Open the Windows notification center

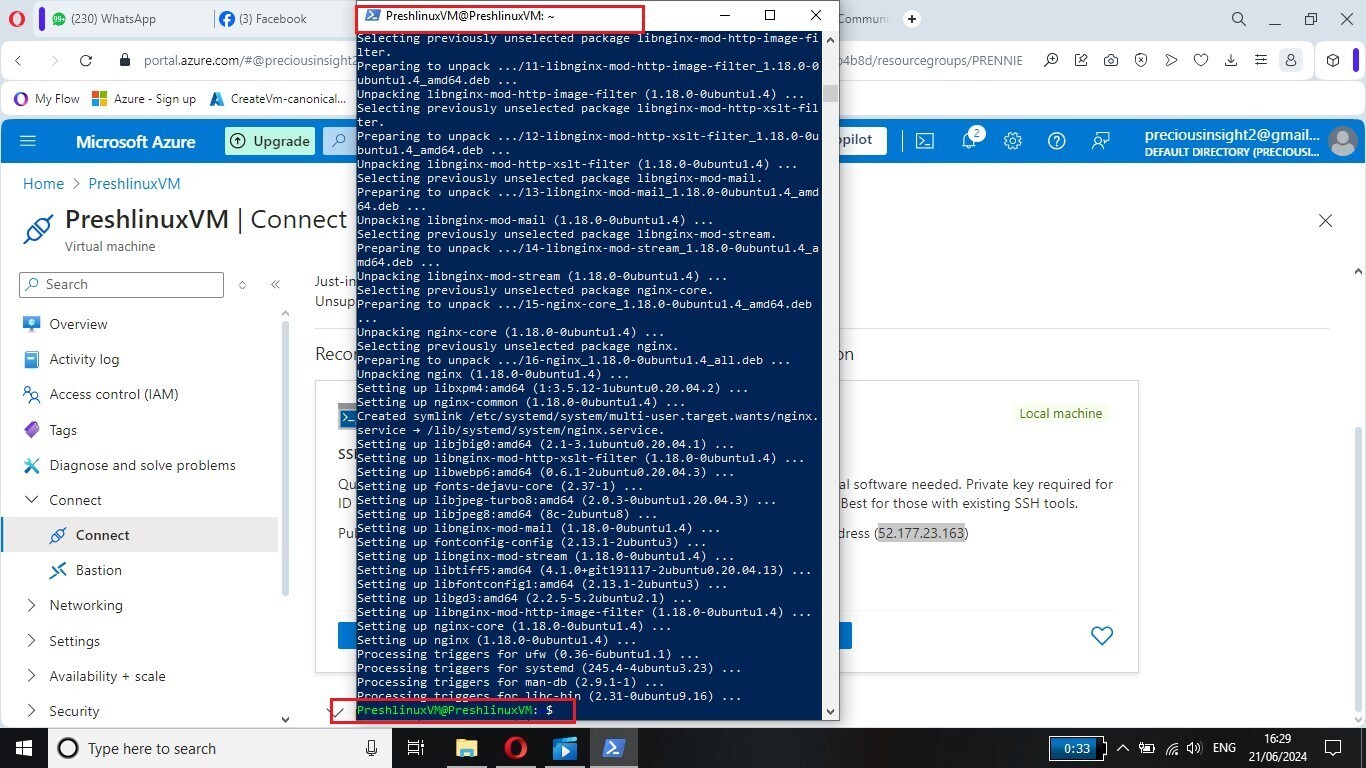pos(1332,748)
